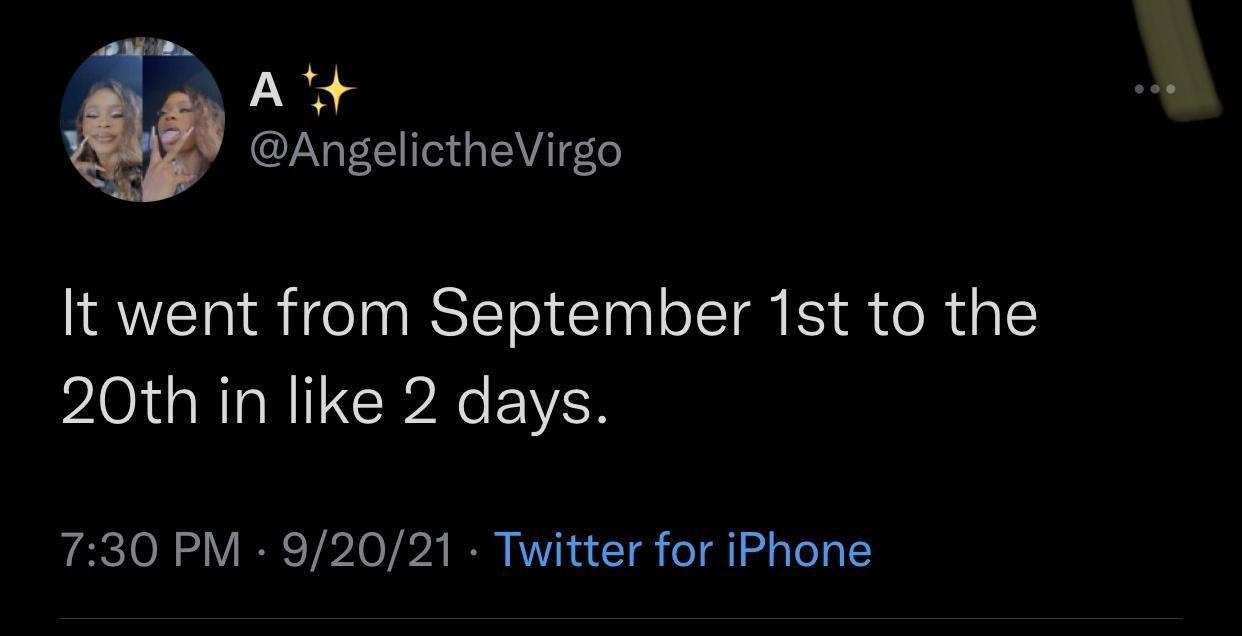
Task: Click the display name "A"
Action: [265, 91]
